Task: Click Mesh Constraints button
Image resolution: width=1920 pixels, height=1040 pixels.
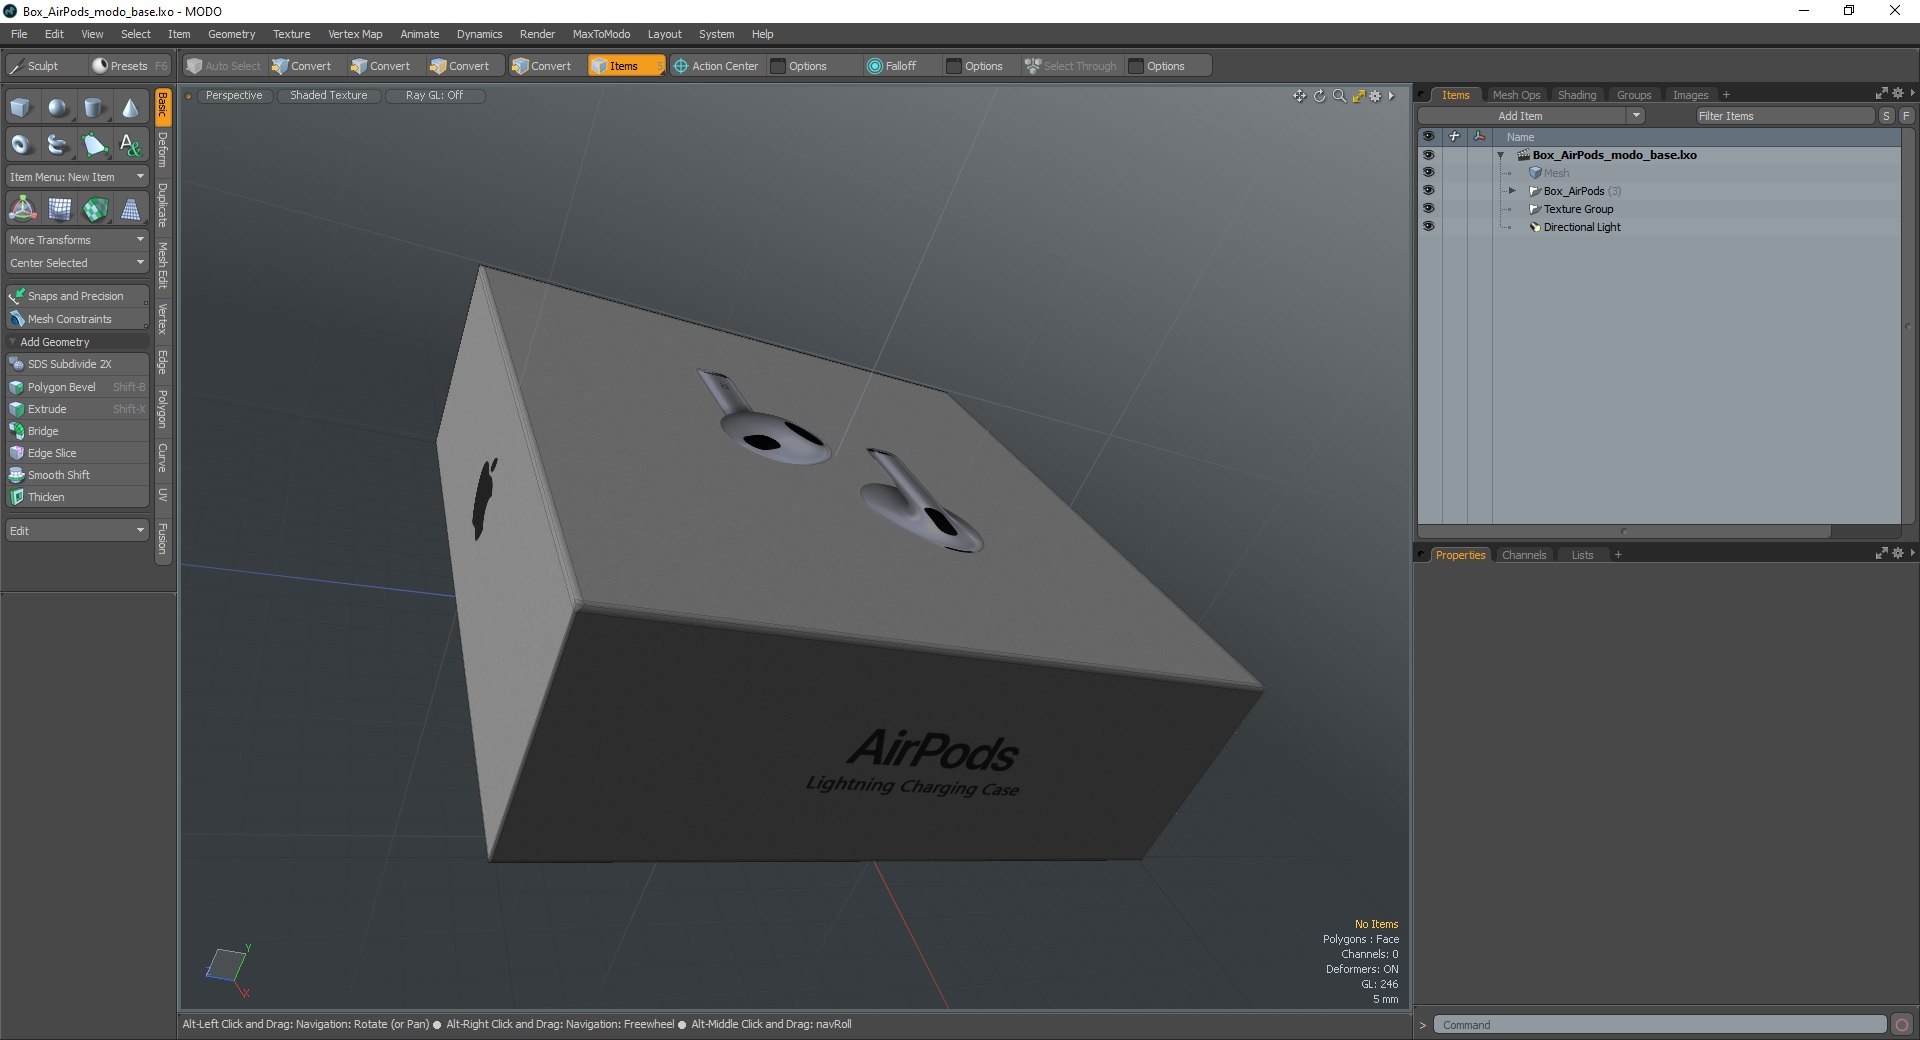Action: [77, 319]
